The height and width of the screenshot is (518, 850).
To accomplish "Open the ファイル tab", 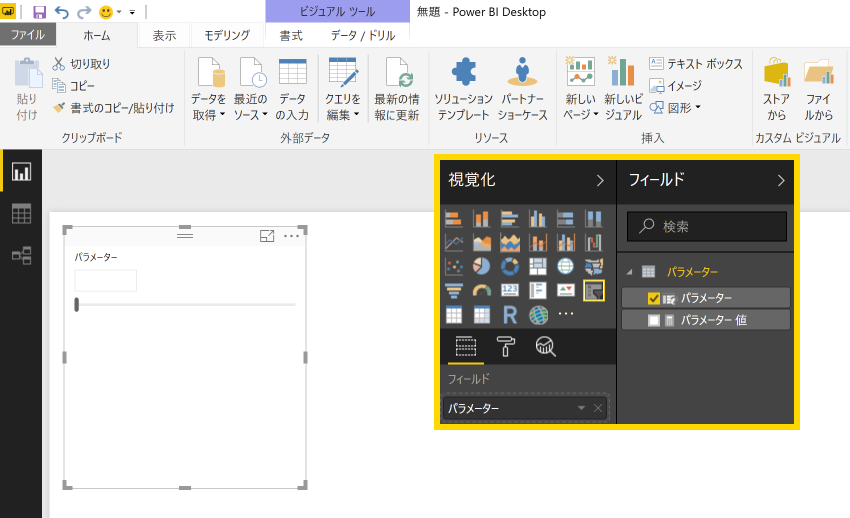I will tap(28, 35).
